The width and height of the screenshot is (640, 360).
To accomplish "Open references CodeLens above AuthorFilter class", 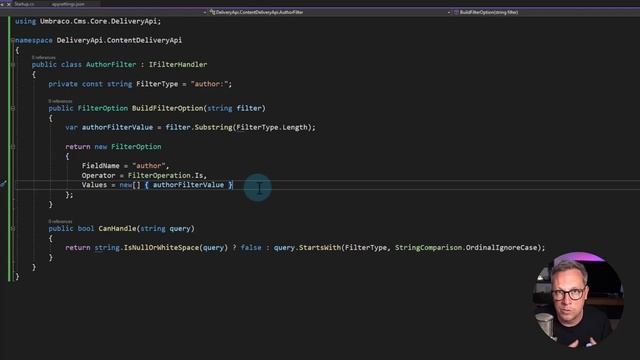I will pos(44,58).
